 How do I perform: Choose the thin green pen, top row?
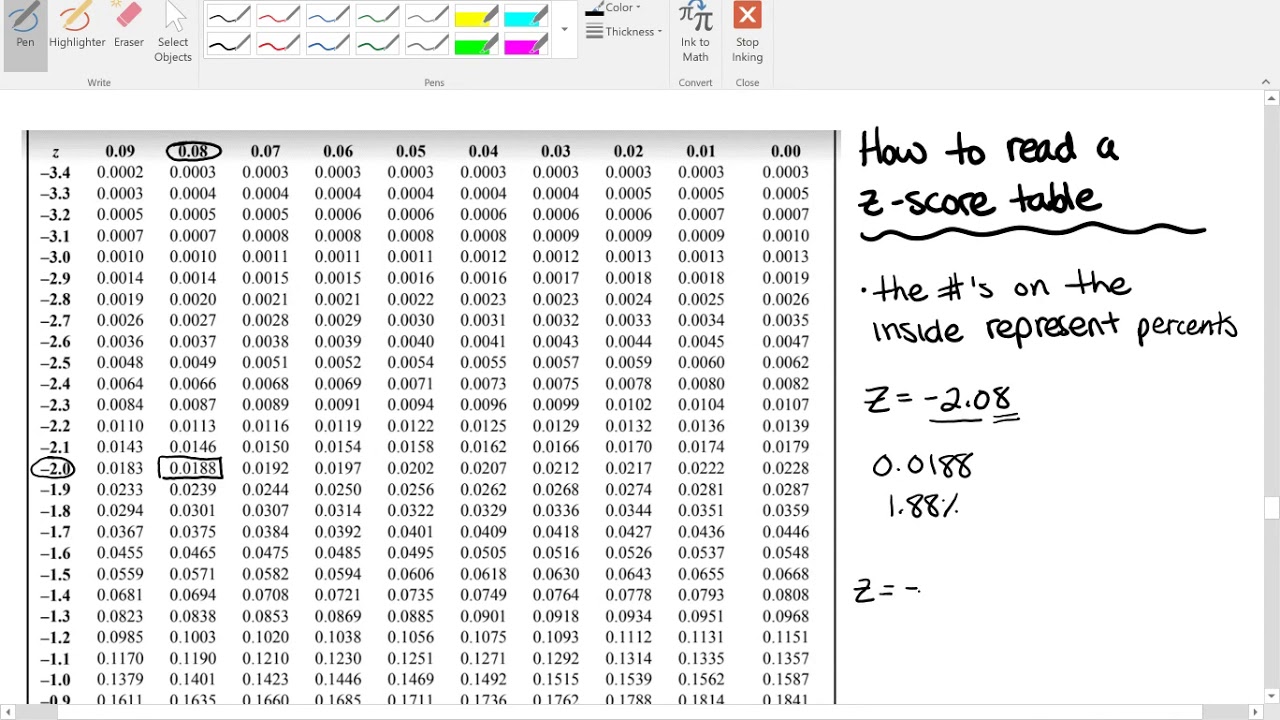click(378, 16)
